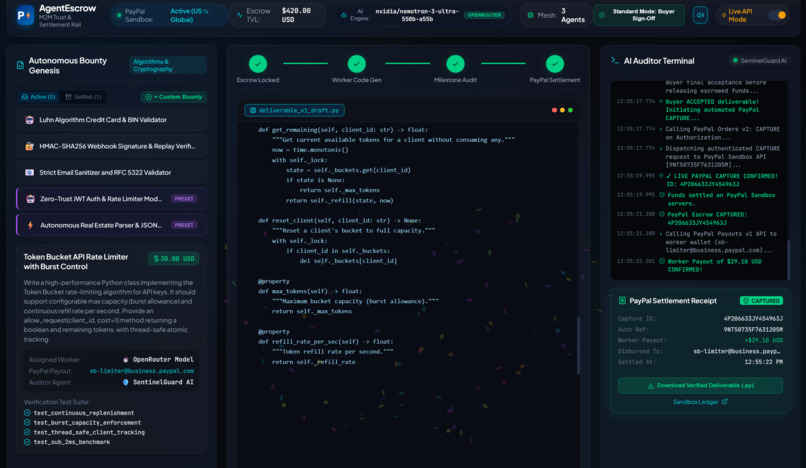
Task: Click the Autonomous Bounty Genesis file icon
Action: point(20,65)
